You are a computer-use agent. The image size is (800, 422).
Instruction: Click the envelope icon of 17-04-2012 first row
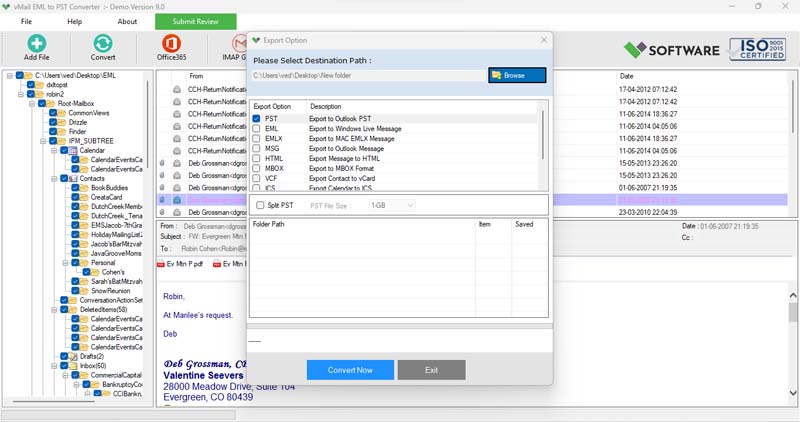click(177, 89)
